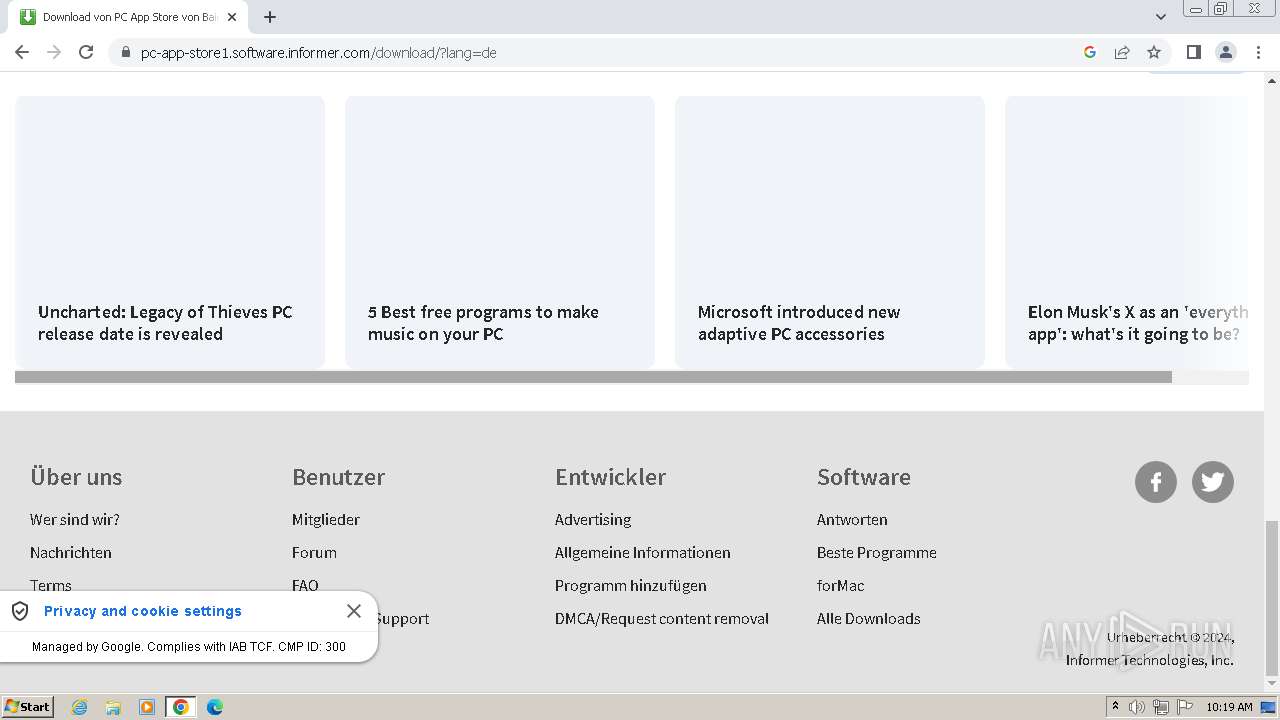
Task: Open Elon Musk's X everything app article
Action: click(1127, 232)
